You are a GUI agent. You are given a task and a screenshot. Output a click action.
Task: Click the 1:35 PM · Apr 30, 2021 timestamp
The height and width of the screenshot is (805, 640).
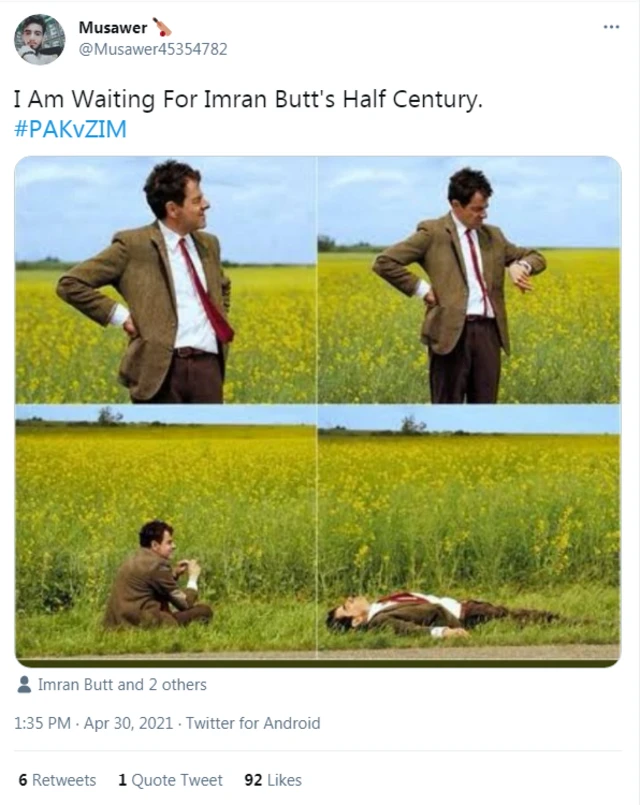(x=95, y=723)
